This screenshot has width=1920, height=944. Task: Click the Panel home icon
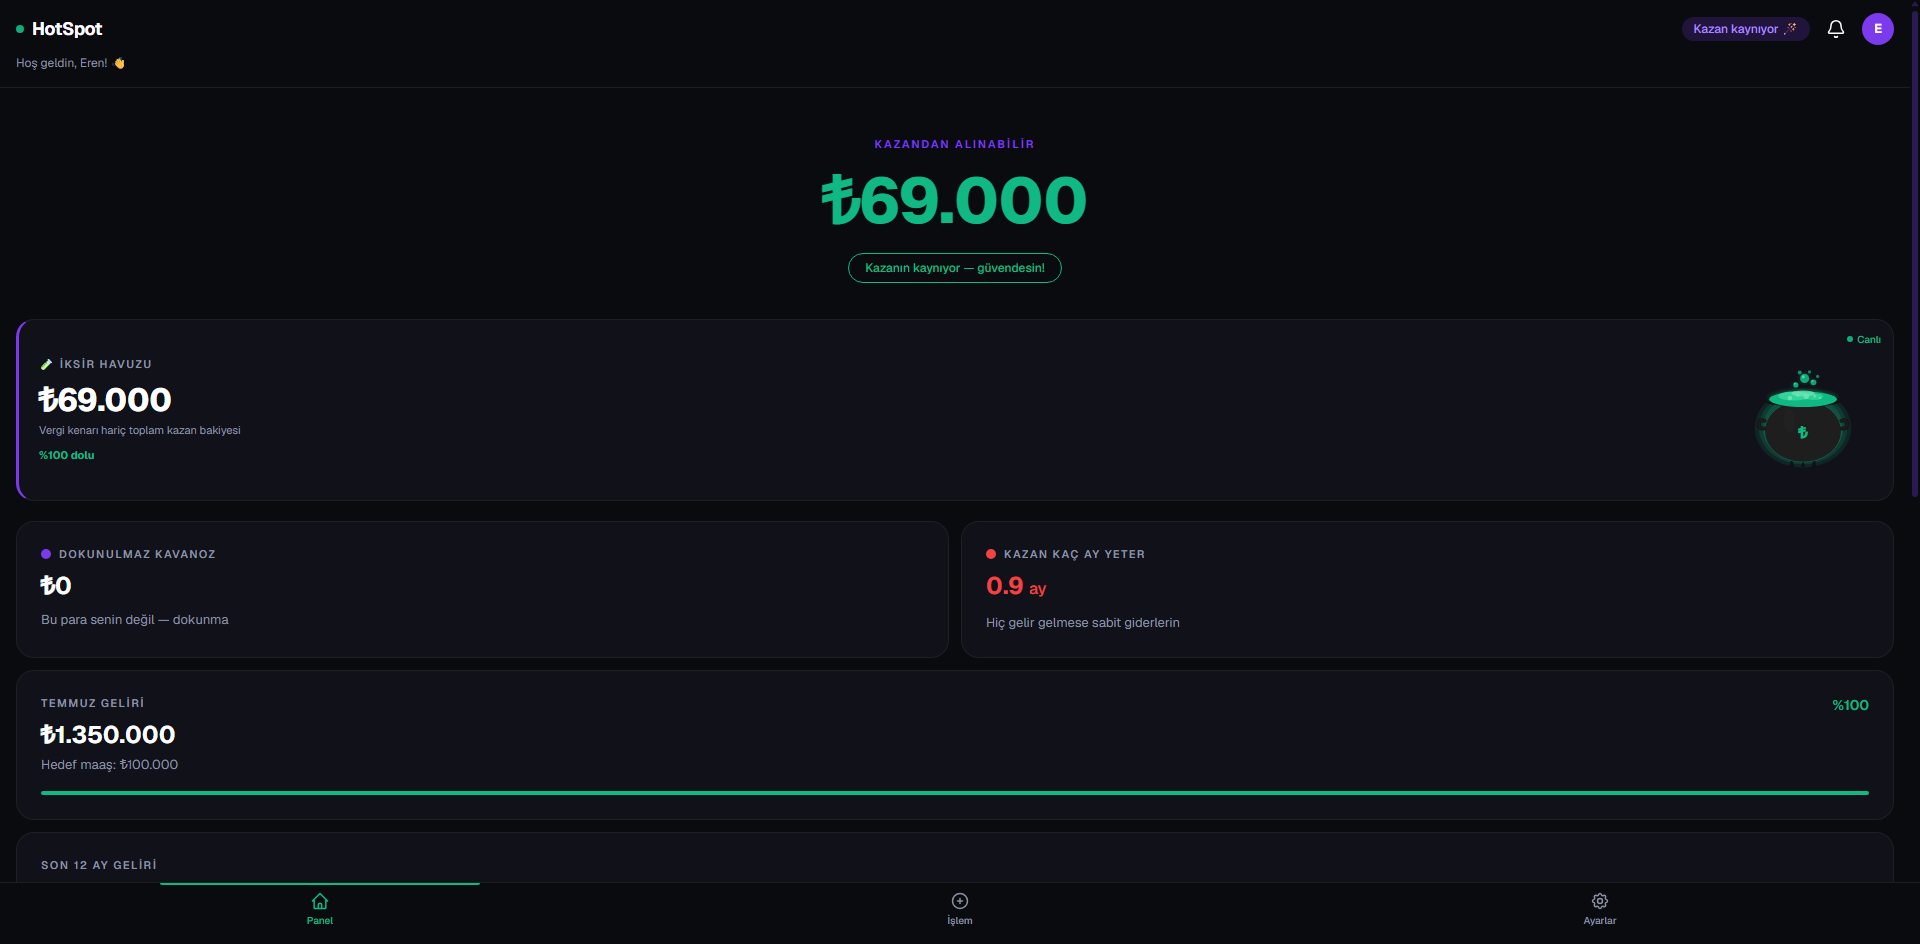click(x=320, y=901)
